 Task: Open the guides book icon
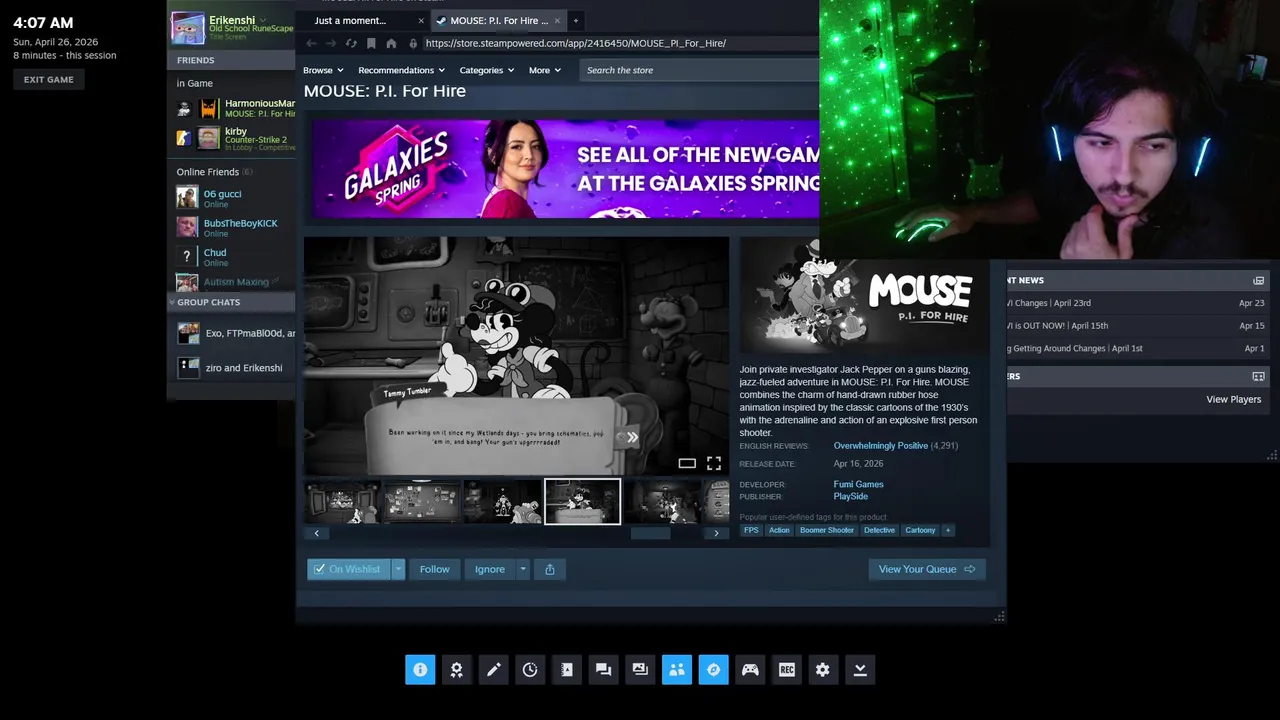[x=567, y=670]
